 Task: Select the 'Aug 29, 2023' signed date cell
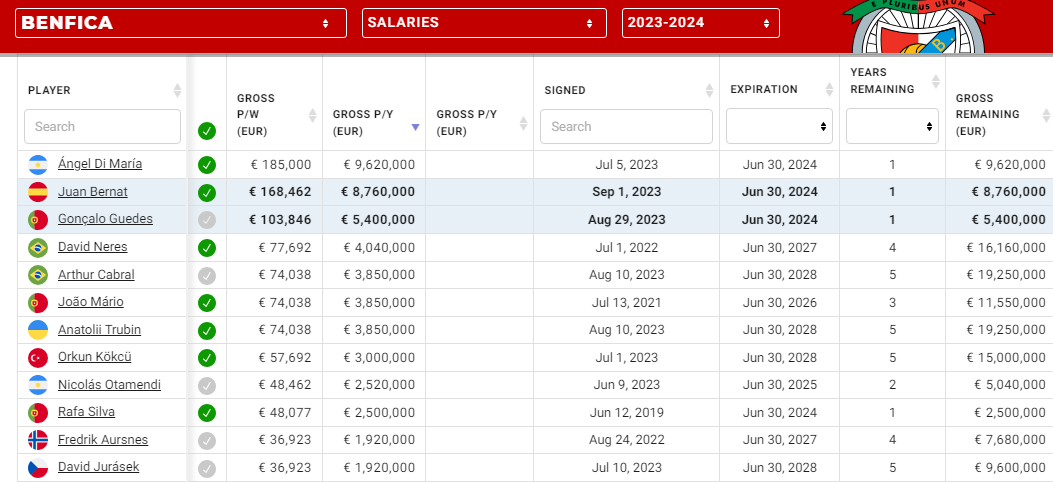pyautogui.click(x=627, y=220)
